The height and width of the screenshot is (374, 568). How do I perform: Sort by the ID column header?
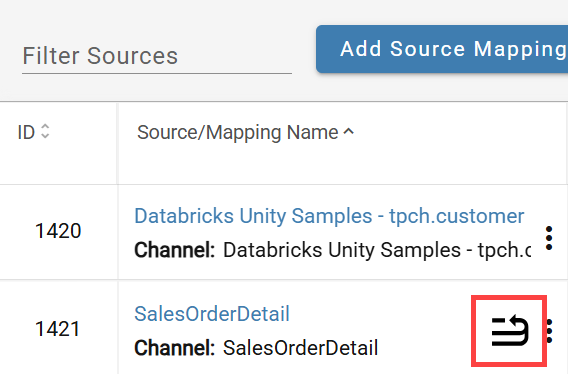(x=26, y=132)
